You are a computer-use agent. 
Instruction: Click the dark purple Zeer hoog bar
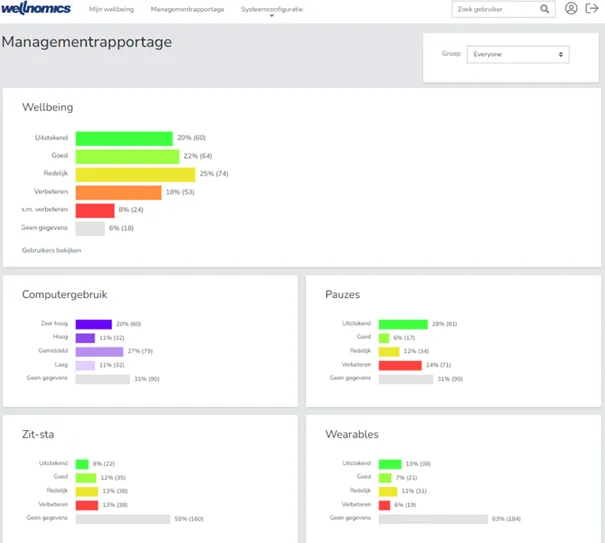coord(94,324)
